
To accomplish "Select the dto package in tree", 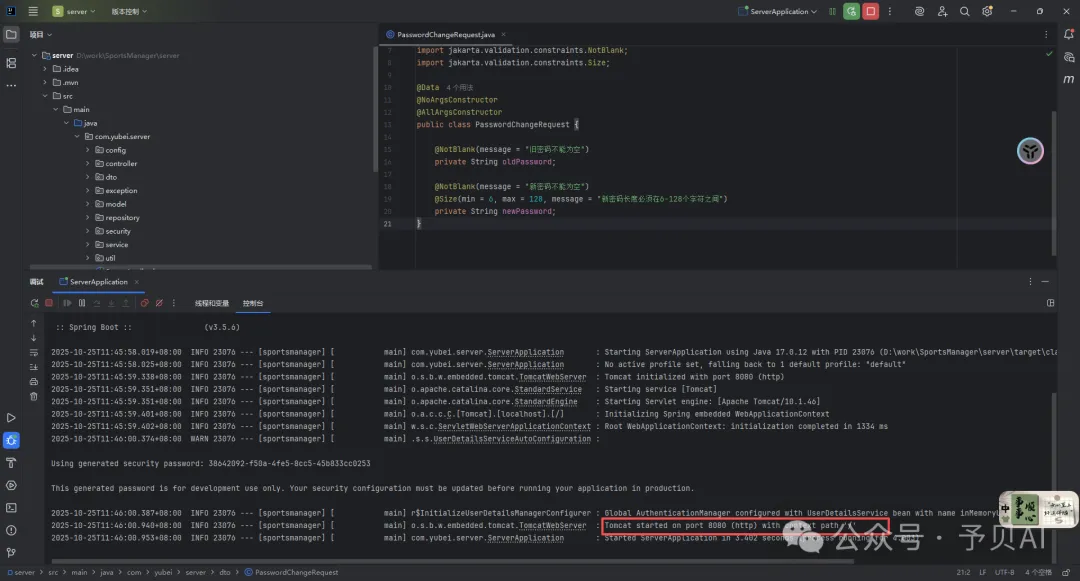I will [106, 177].
